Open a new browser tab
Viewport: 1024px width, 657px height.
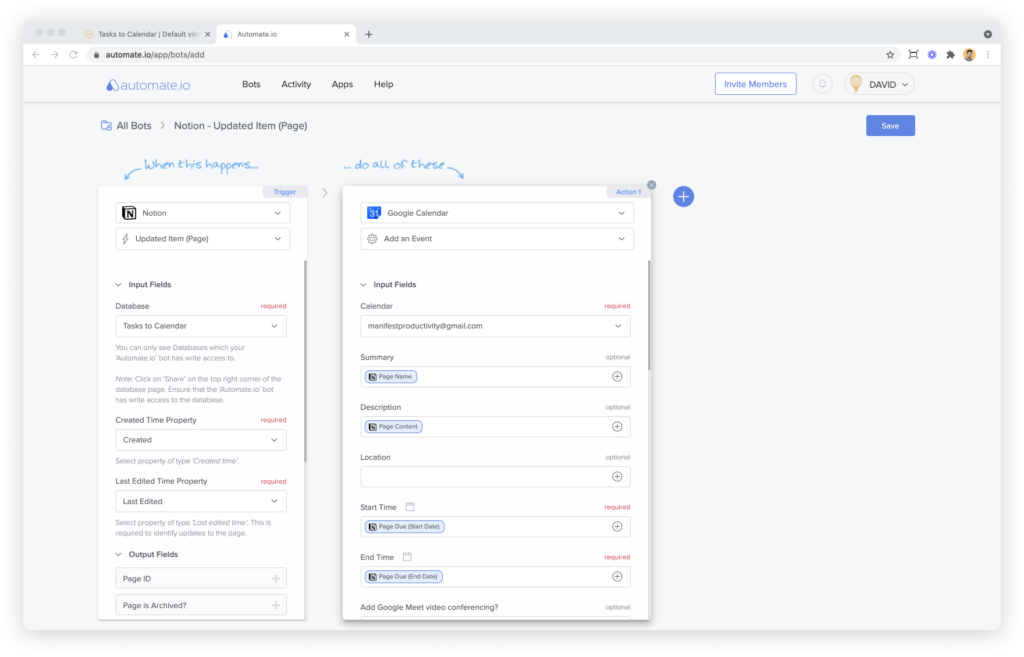point(368,34)
